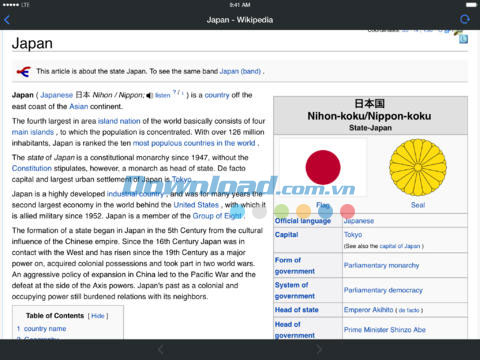The image size is (480, 360).
Task: Tap the blue back arrow in header
Action: (x=7, y=20)
